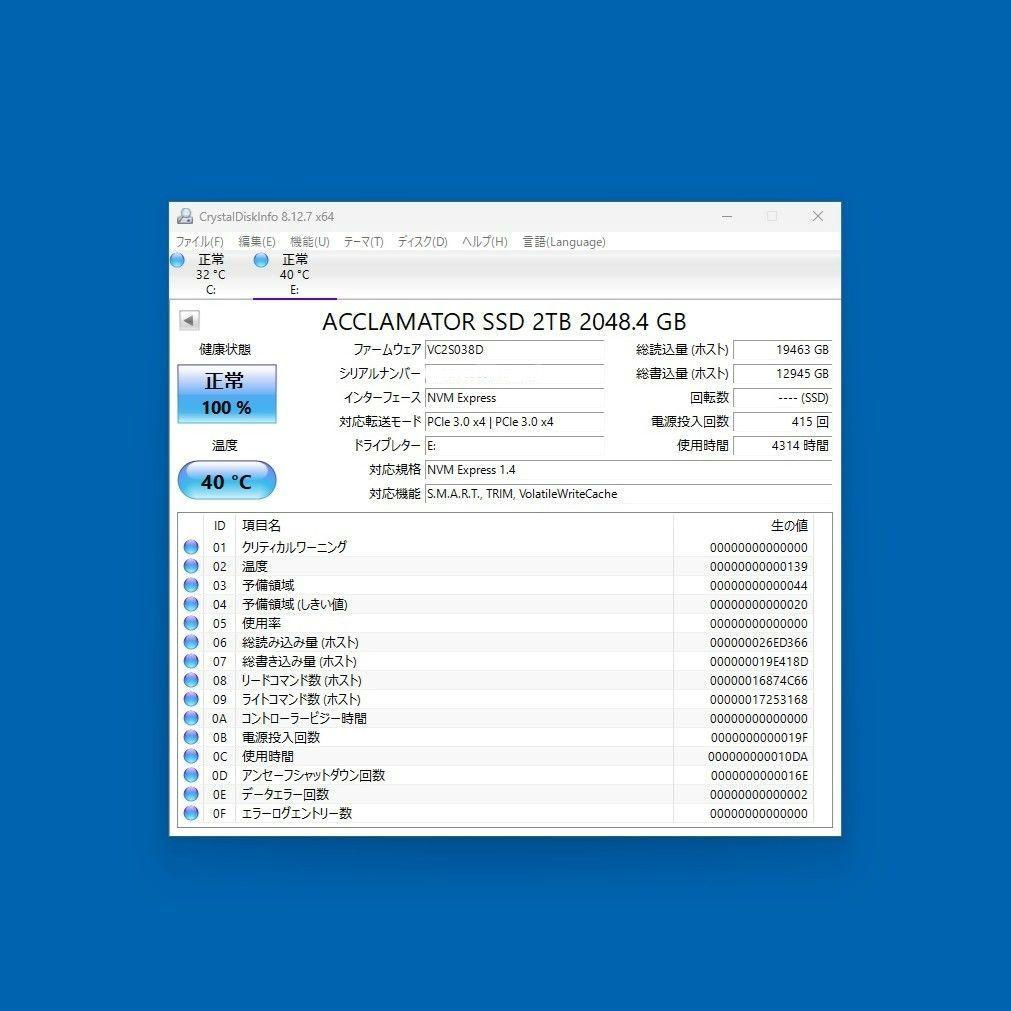Click raw value 0000000000019F

759,738
